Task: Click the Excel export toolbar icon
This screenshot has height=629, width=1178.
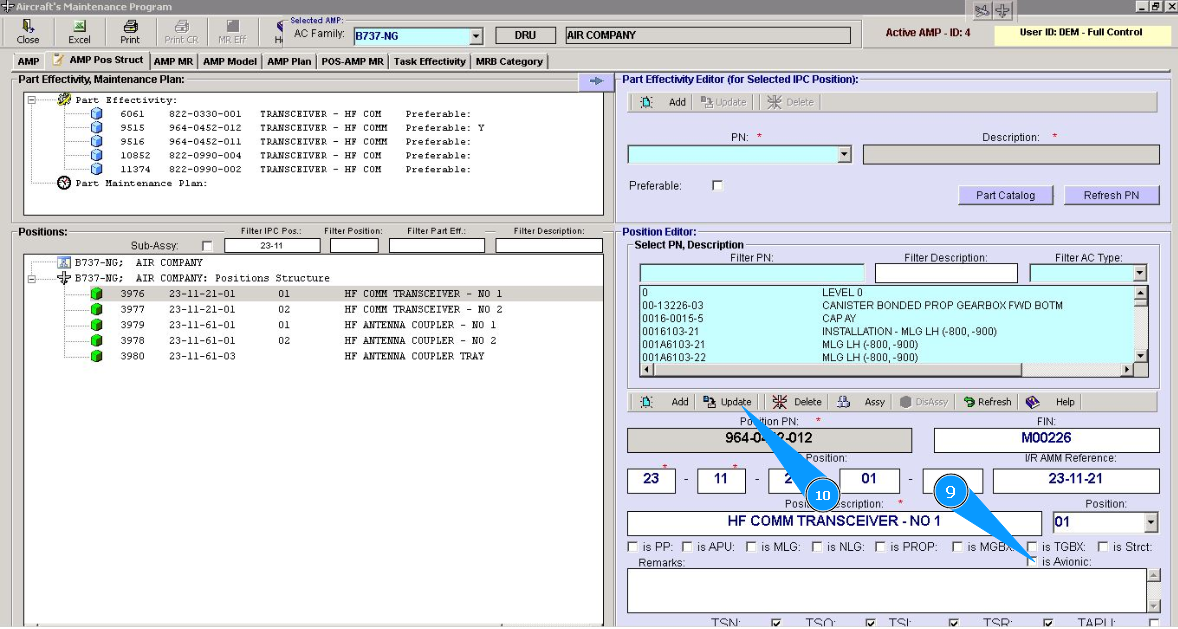Action: point(79,31)
